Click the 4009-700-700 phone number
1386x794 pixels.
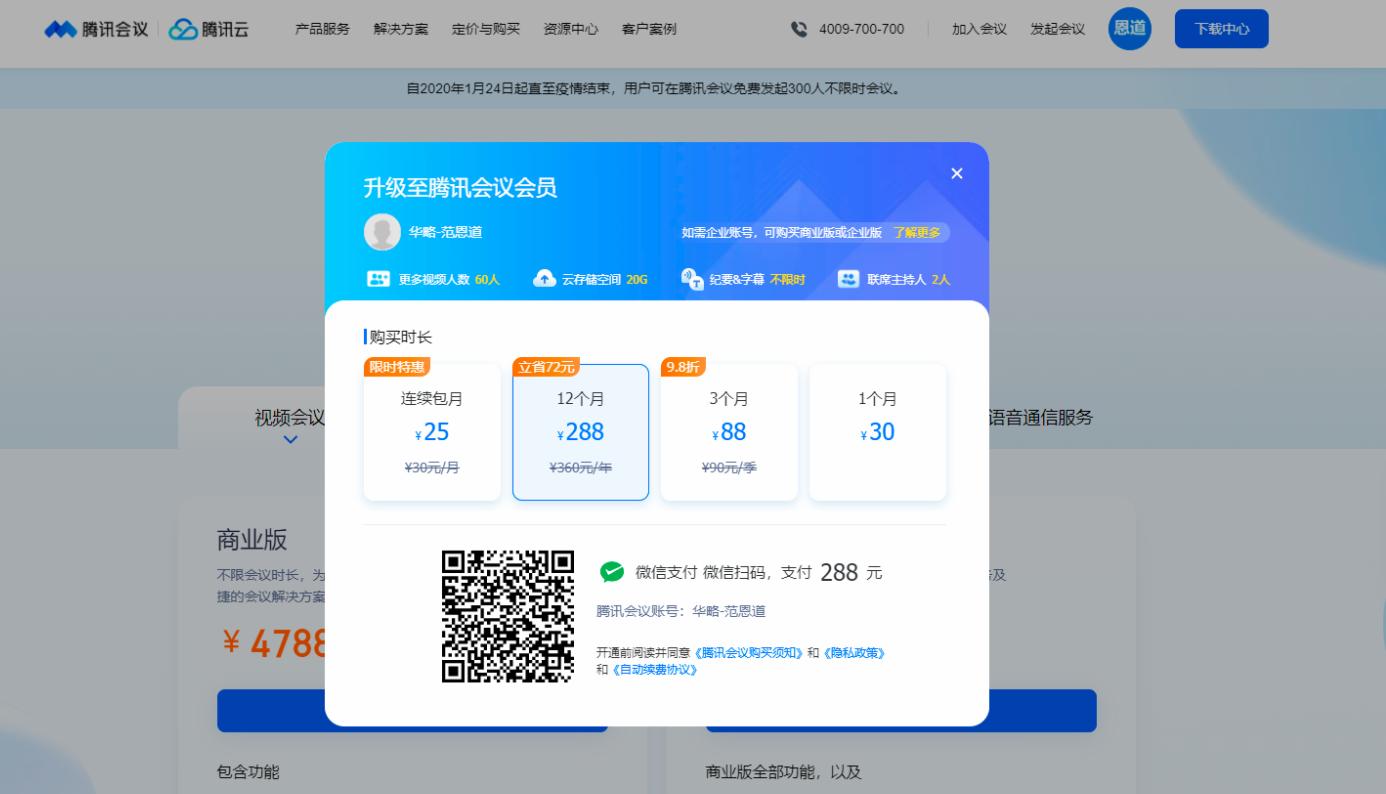861,29
